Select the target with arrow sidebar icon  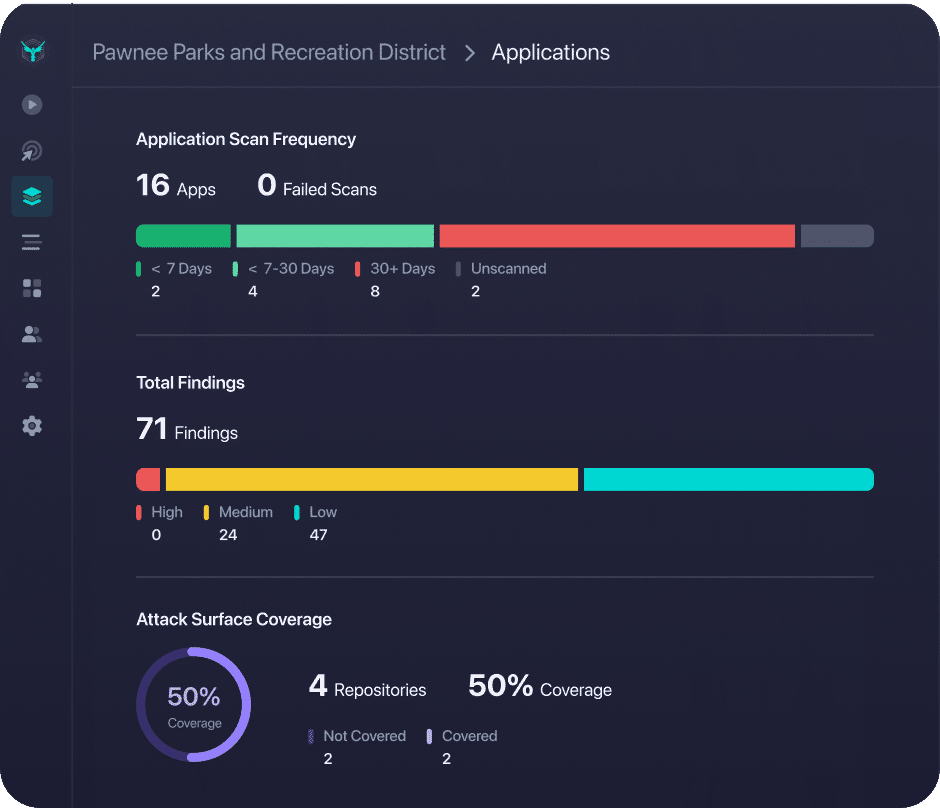(32, 151)
